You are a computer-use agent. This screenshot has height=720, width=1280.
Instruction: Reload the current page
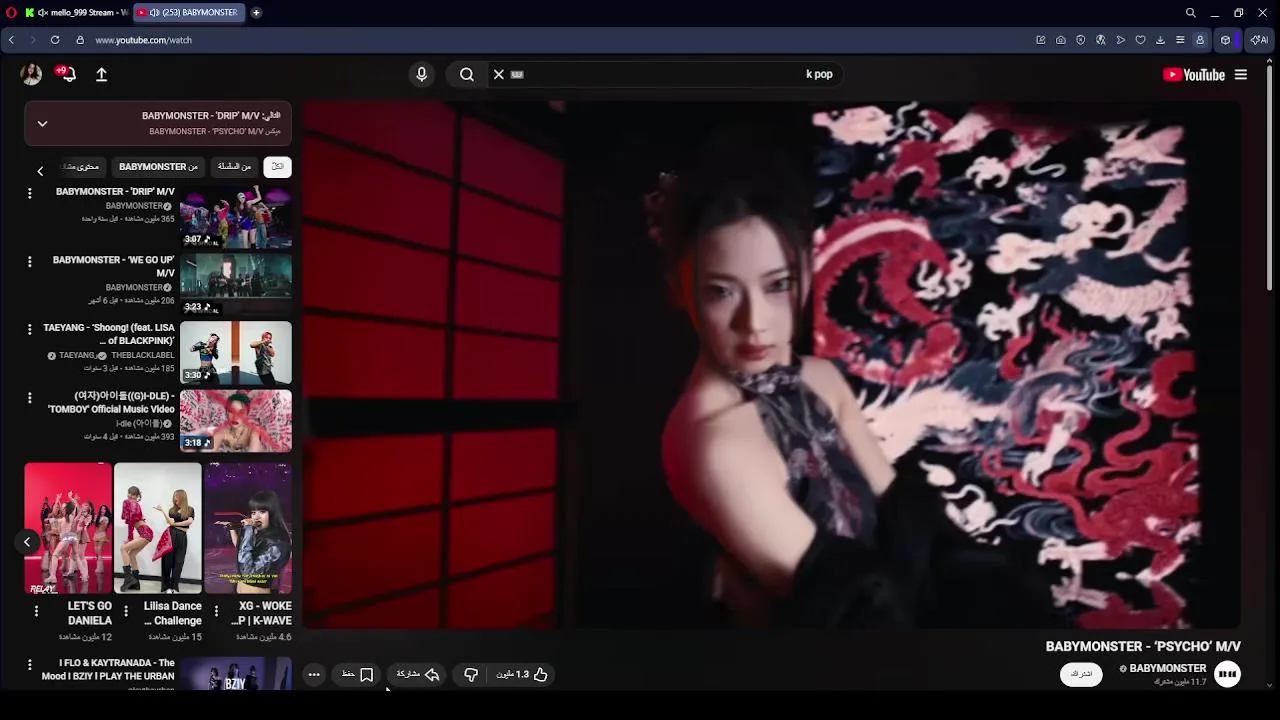tap(55, 40)
